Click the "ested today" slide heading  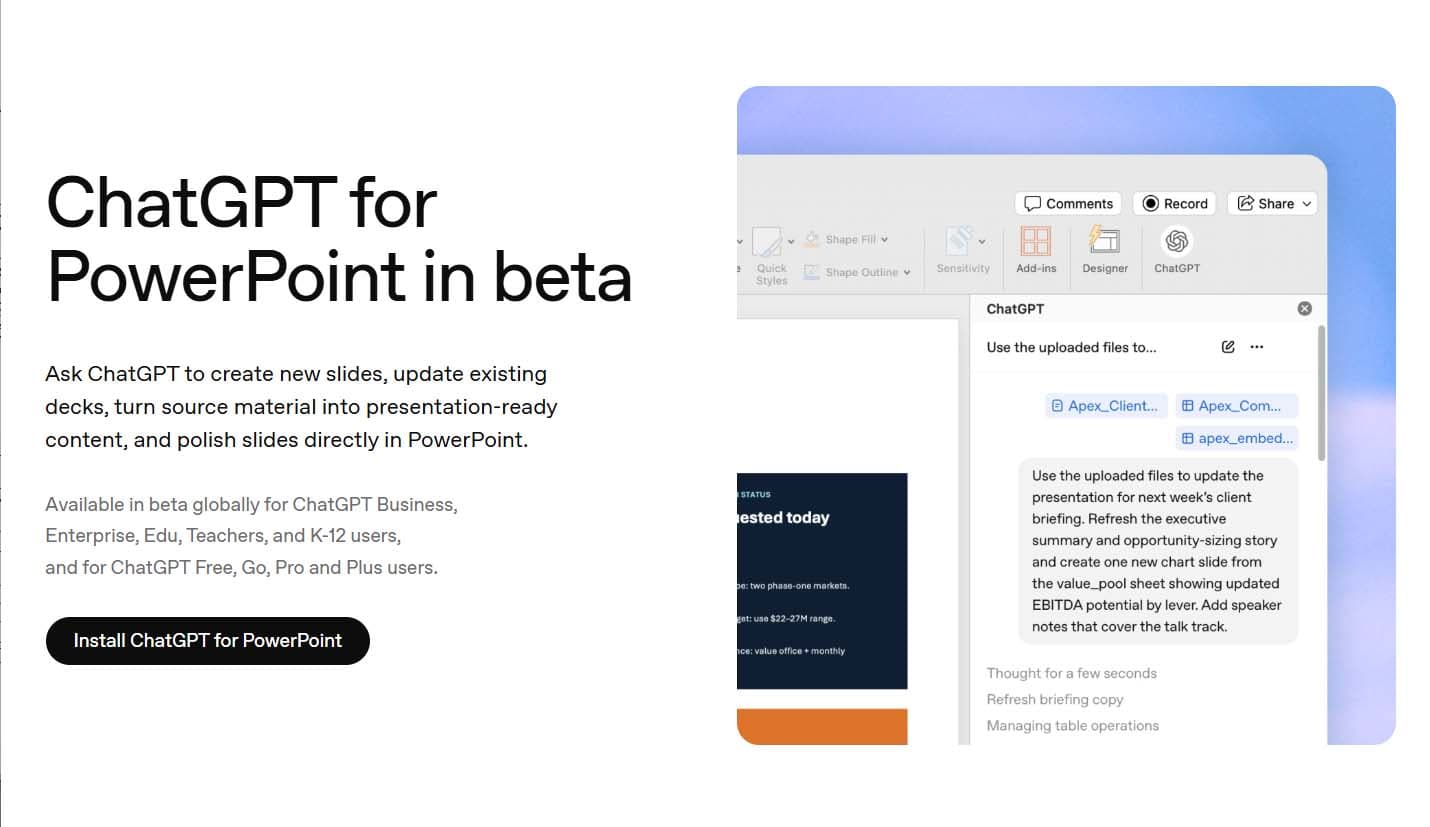[783, 517]
